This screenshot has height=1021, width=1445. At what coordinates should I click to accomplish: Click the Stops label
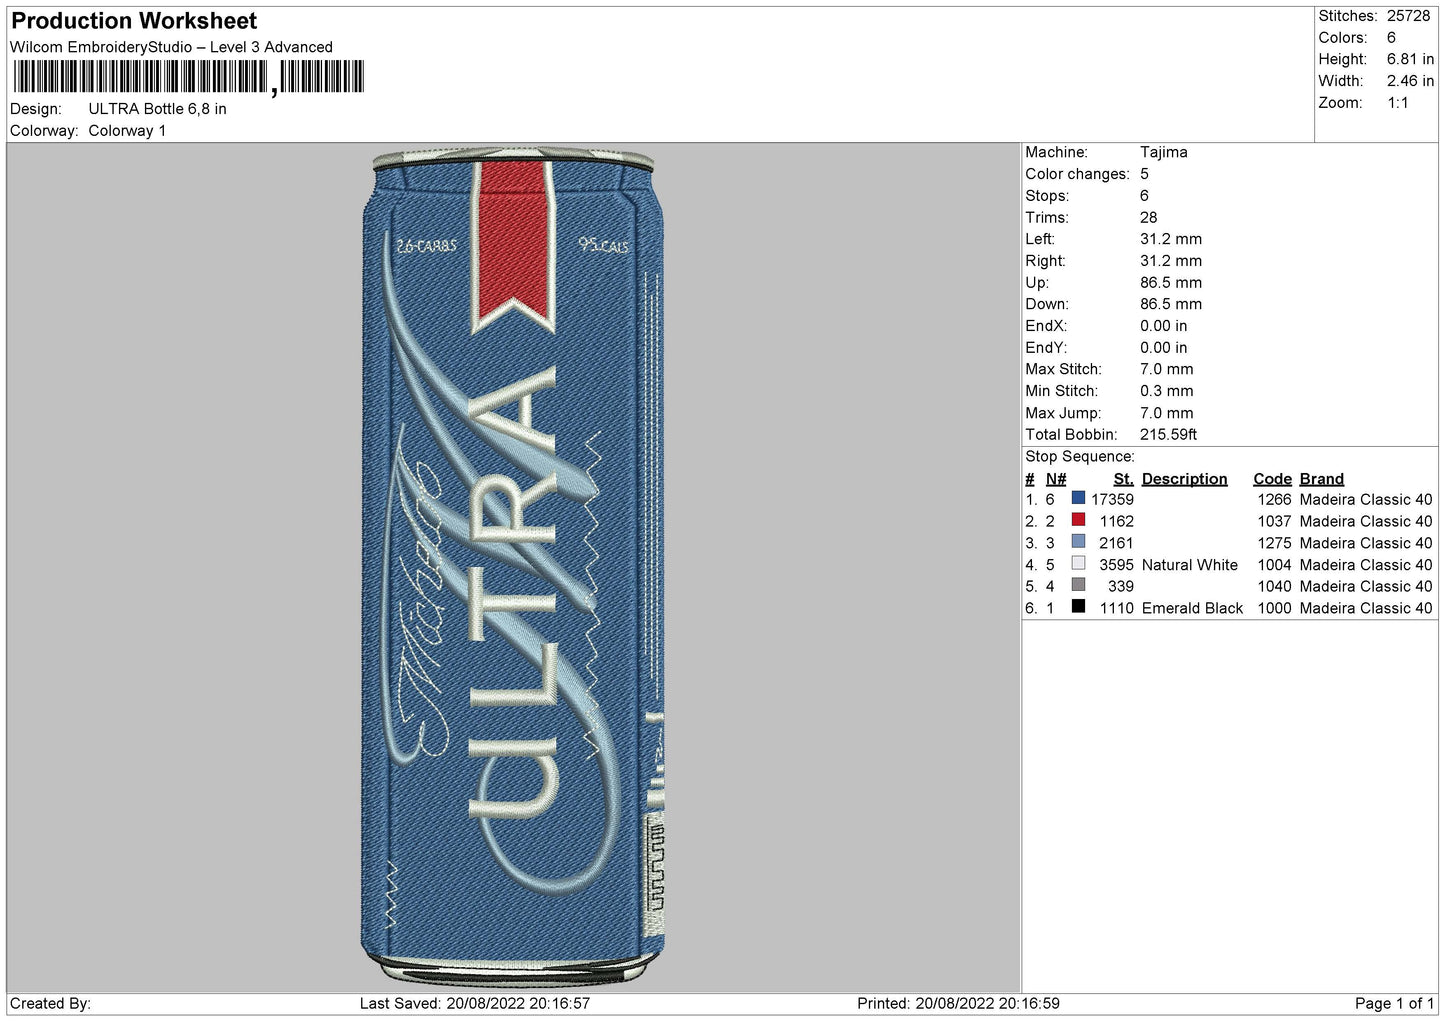1047,196
